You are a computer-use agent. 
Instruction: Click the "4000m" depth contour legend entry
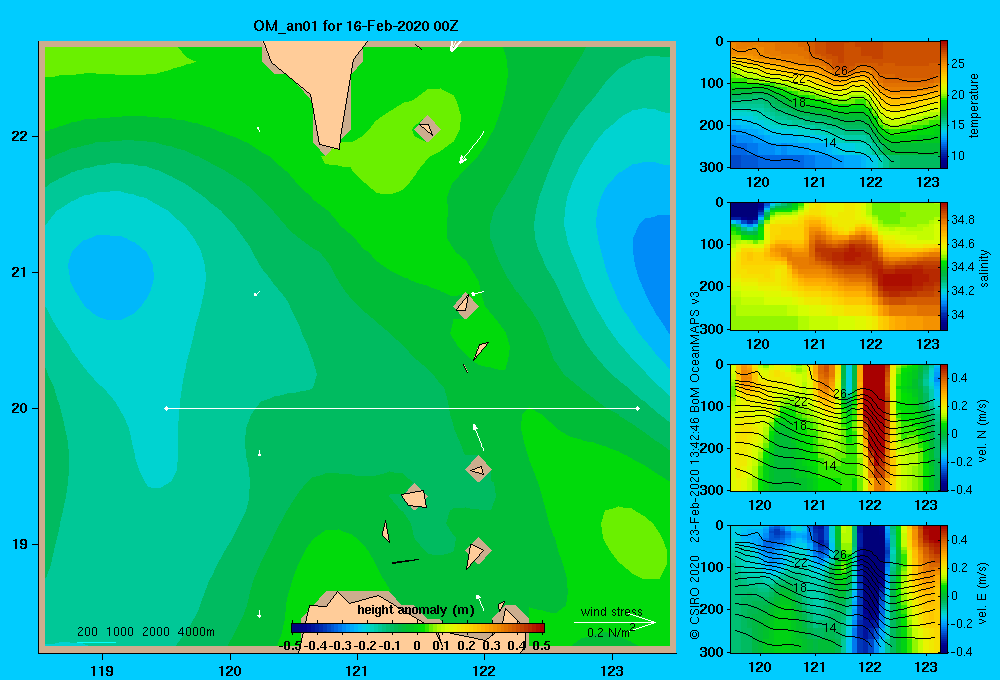[196, 632]
